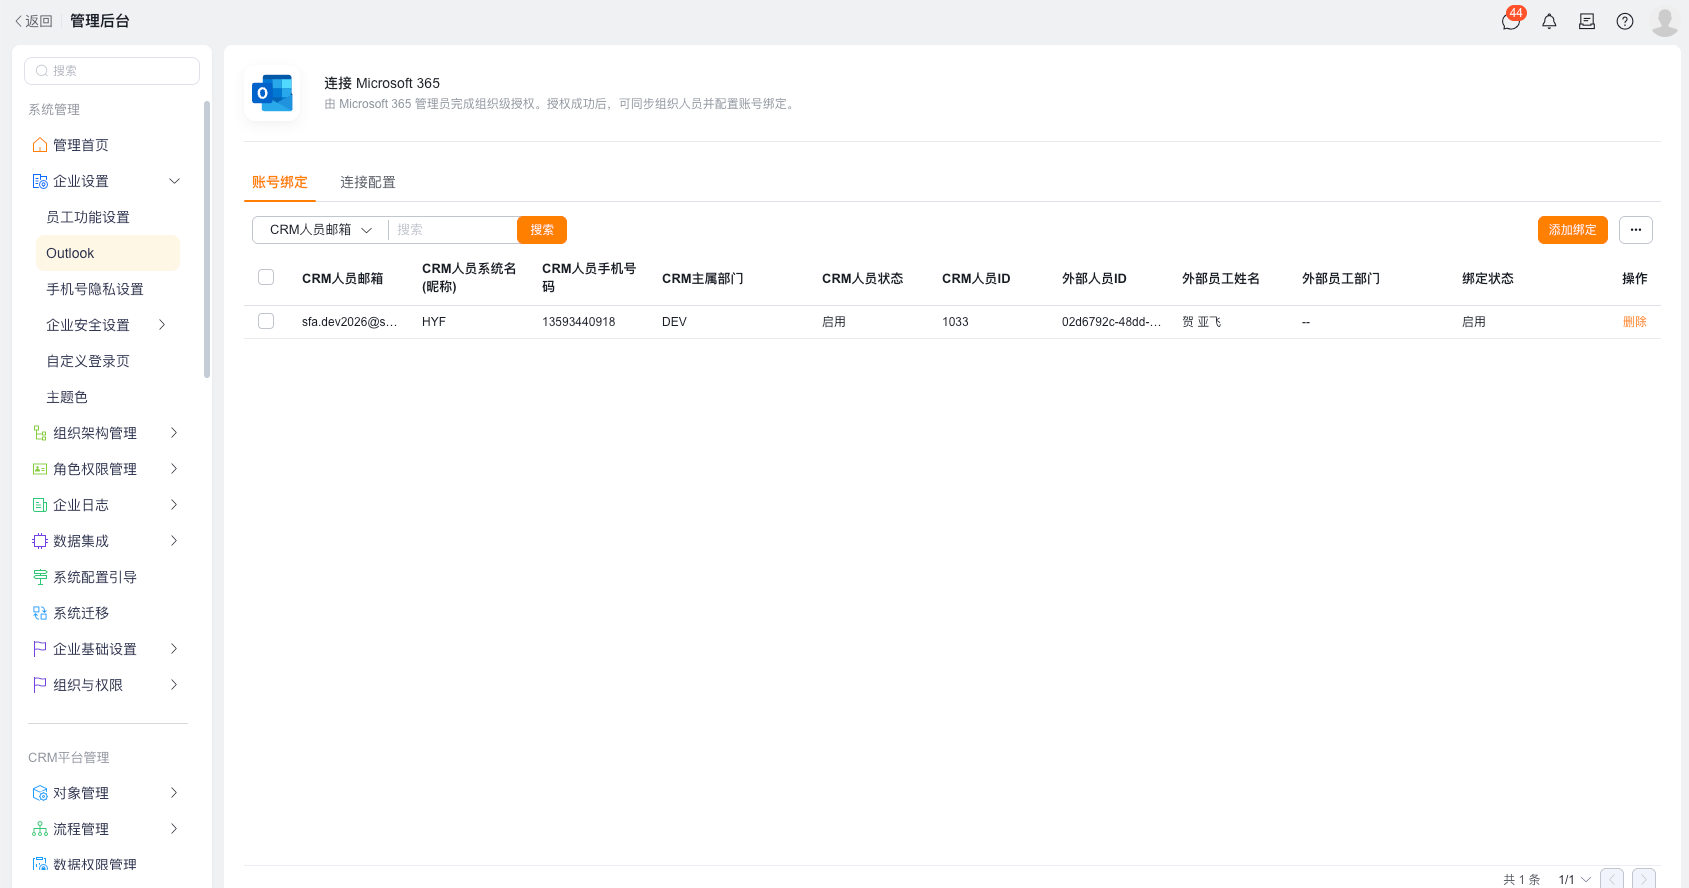The height and width of the screenshot is (888, 1689).
Task: Focus the sidebar 搜索 input field
Action: click(x=112, y=71)
